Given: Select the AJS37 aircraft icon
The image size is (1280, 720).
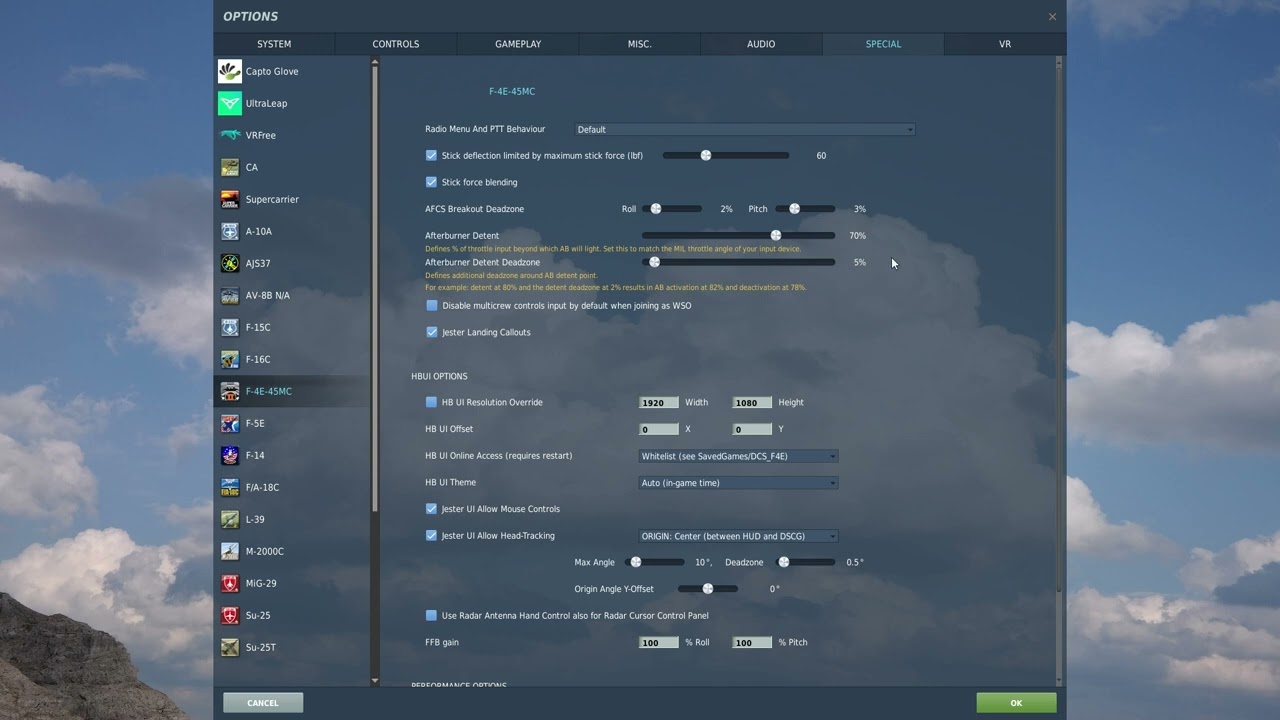Looking at the screenshot, I should [230, 263].
